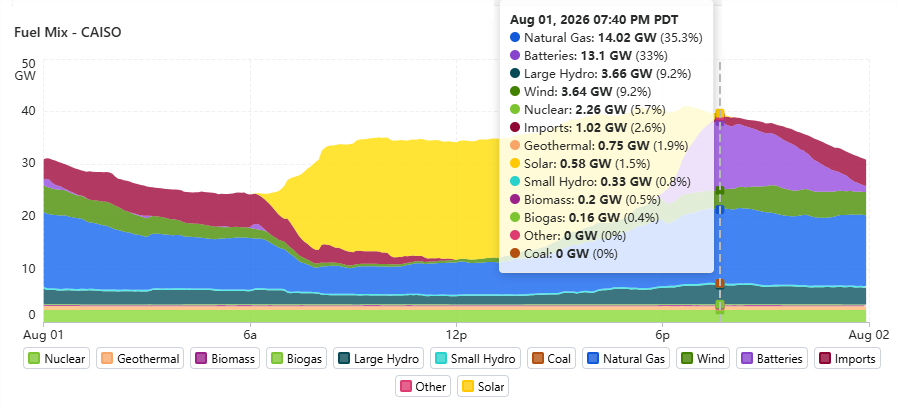Viewport: 897px width, 404px height.
Task: Click the Imports 1.02 GW tooltip row
Action: tap(587, 128)
